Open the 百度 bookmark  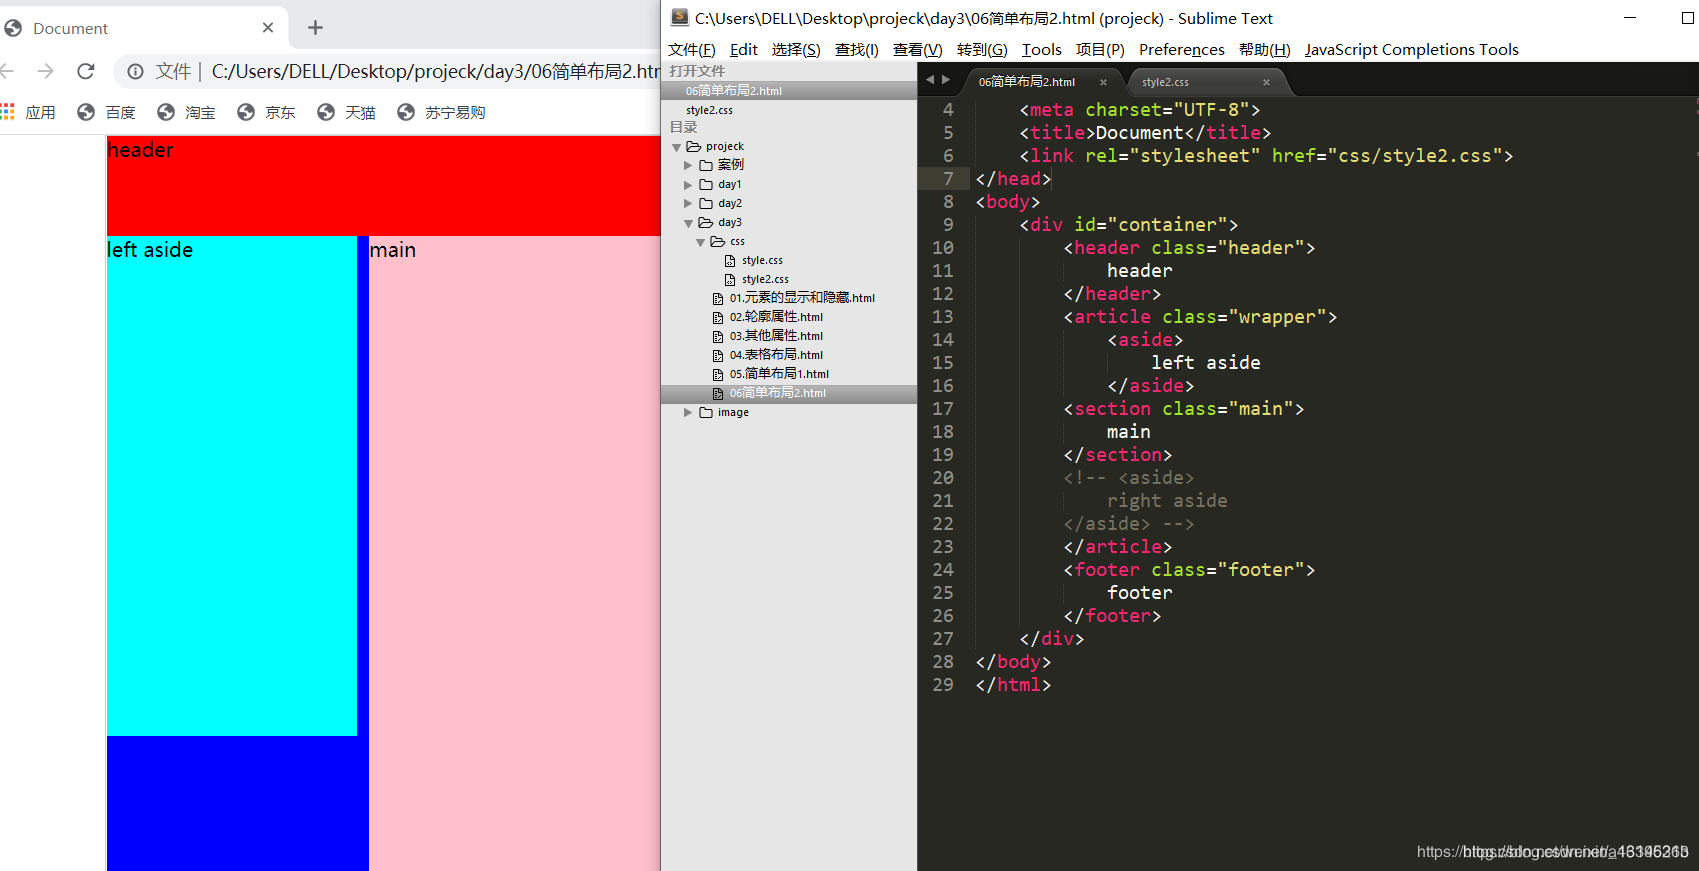tap(107, 112)
